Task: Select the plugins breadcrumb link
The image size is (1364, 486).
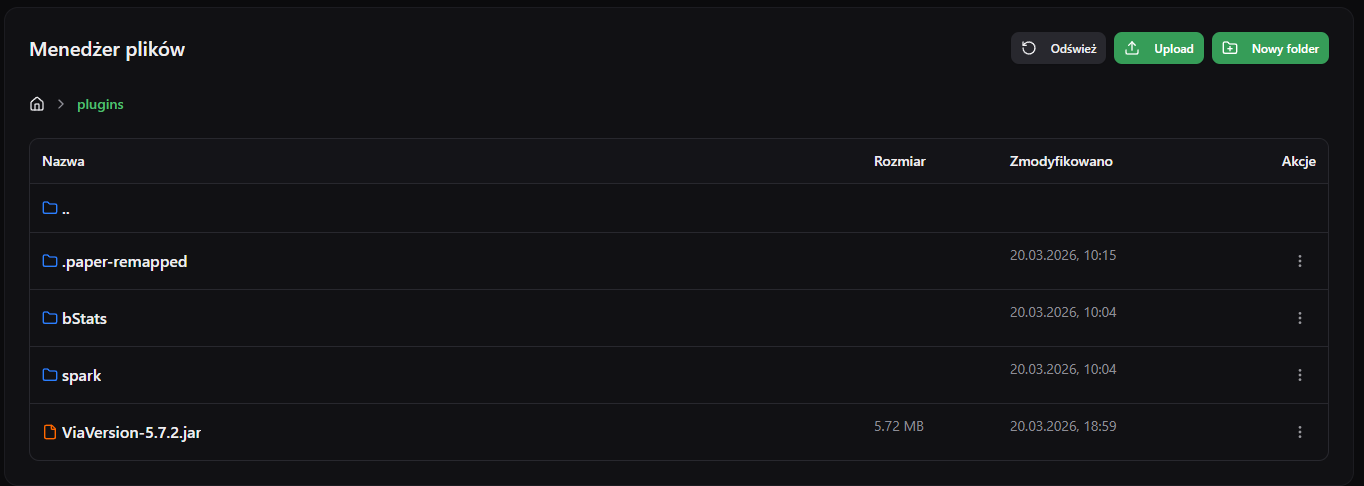Action: click(100, 104)
